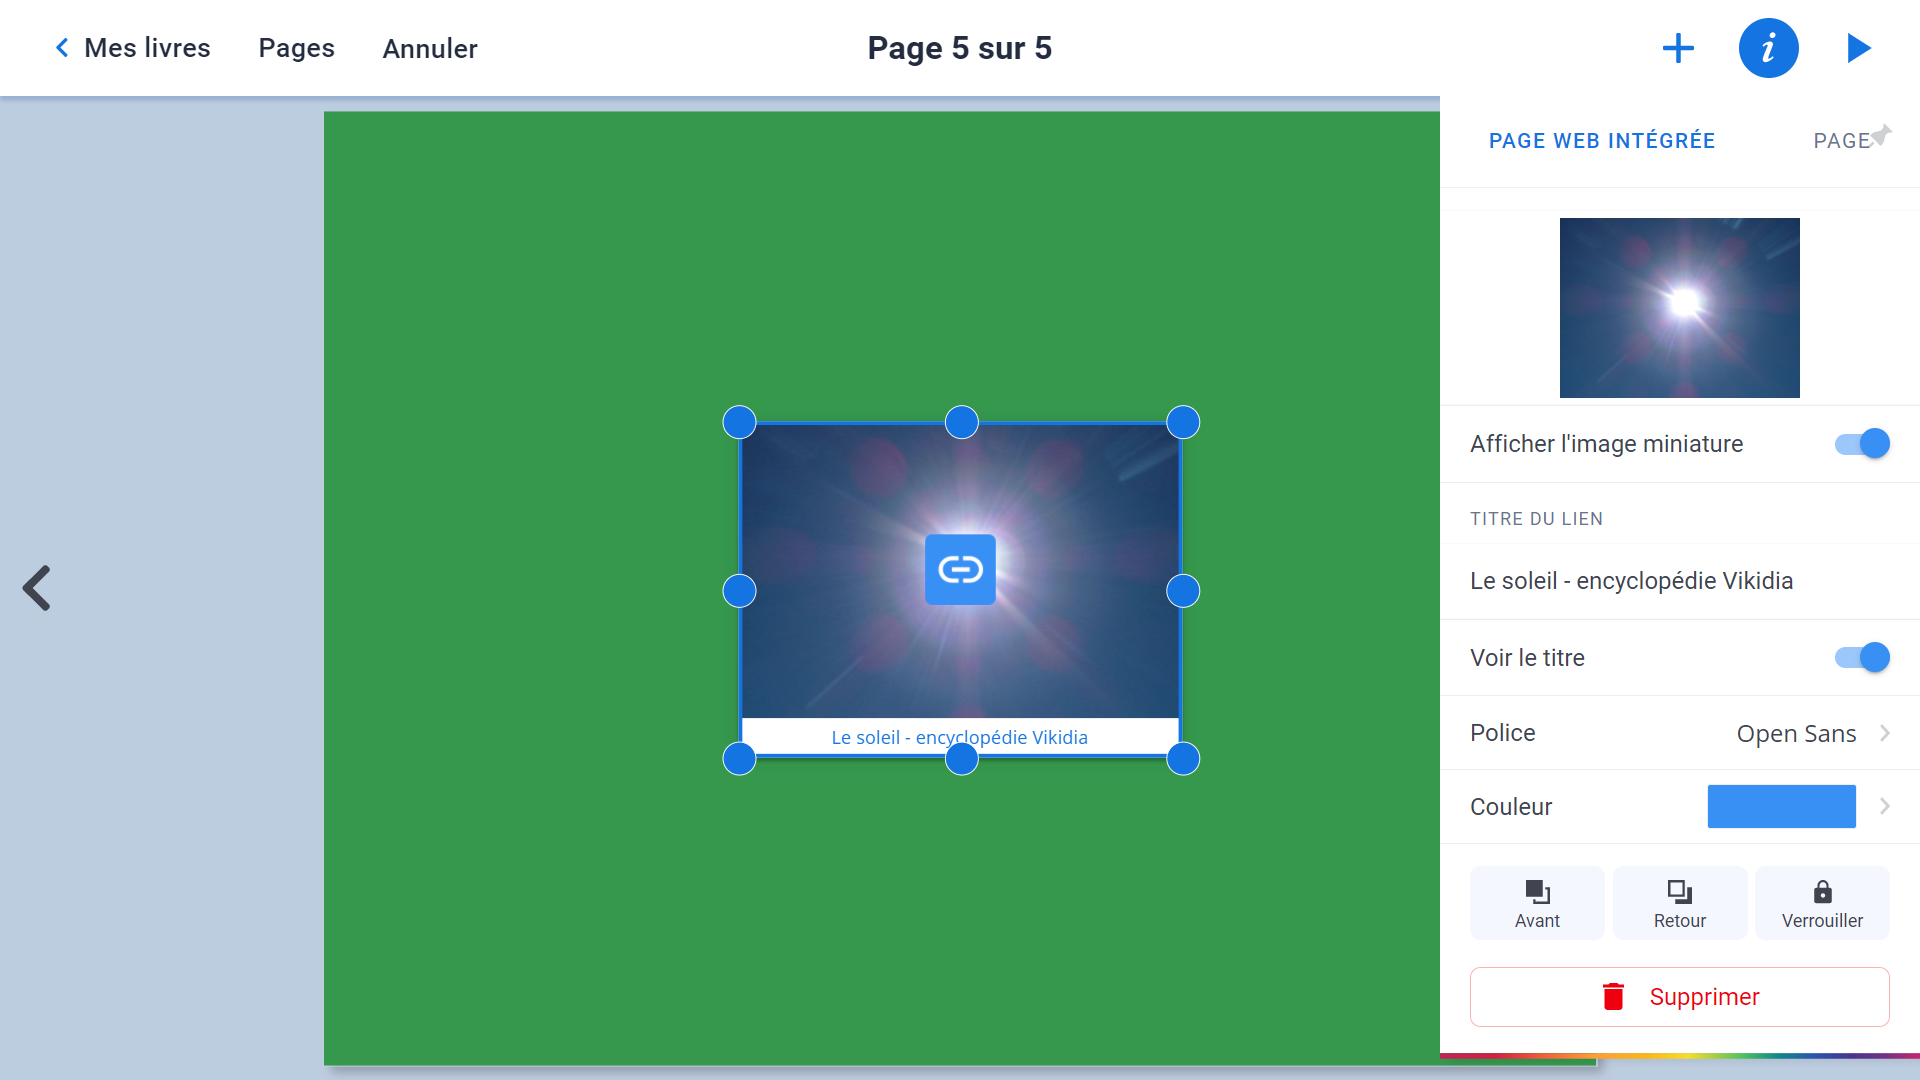Click the Supprimer delete button
This screenshot has height=1080, width=1920.
point(1680,997)
